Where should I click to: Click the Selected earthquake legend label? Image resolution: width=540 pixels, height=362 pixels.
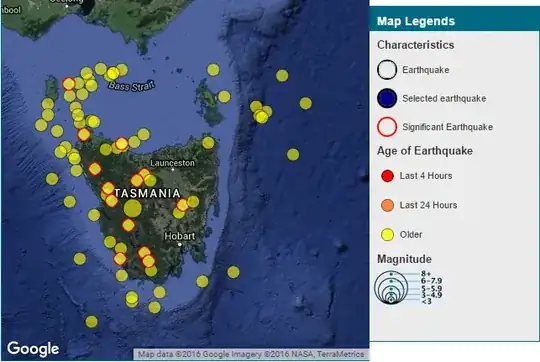pos(444,99)
